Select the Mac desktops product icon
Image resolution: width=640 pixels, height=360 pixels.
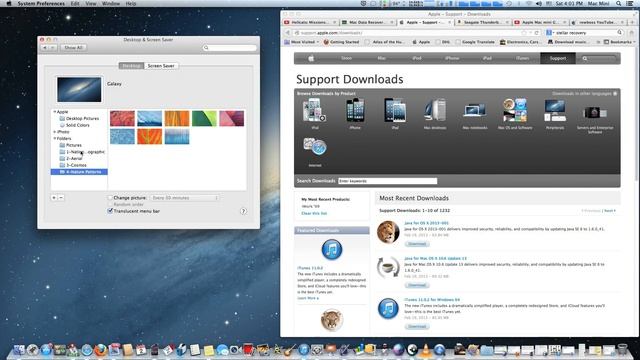435,110
